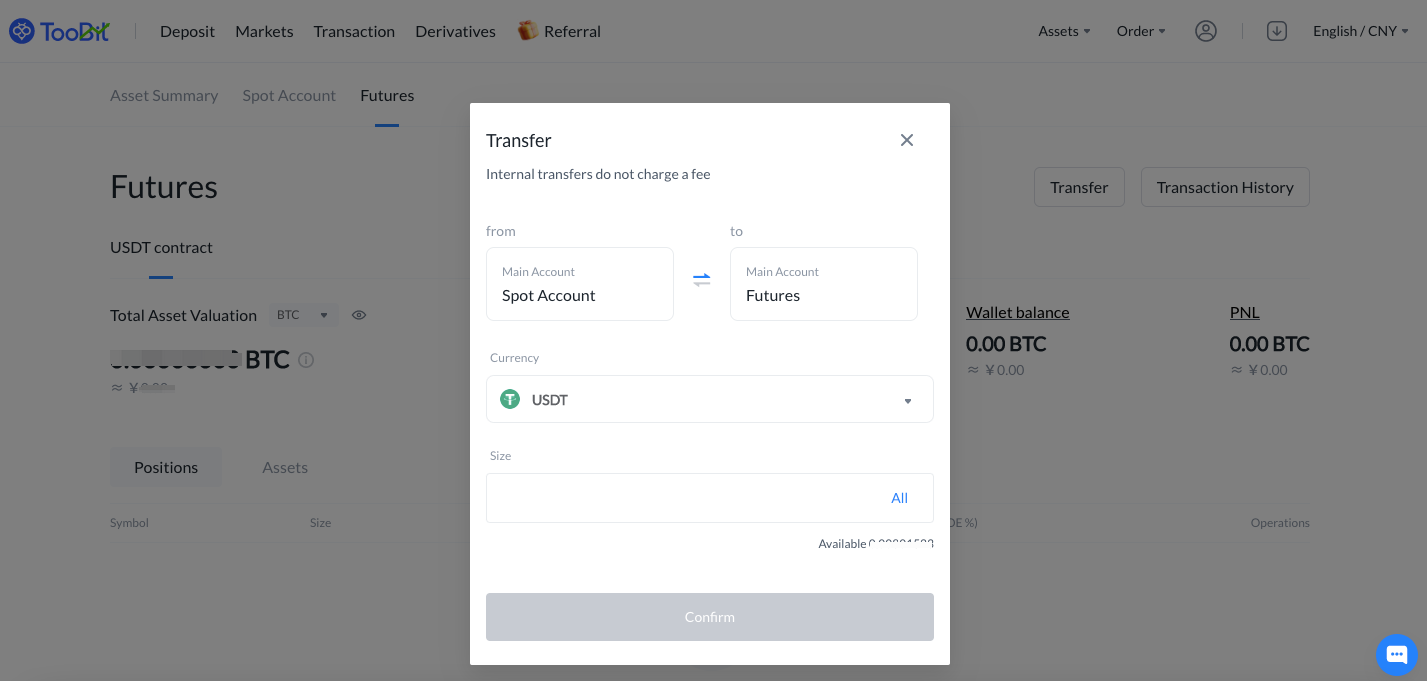The width and height of the screenshot is (1427, 681).
Task: Open the Assets dropdown menu
Action: [1064, 31]
